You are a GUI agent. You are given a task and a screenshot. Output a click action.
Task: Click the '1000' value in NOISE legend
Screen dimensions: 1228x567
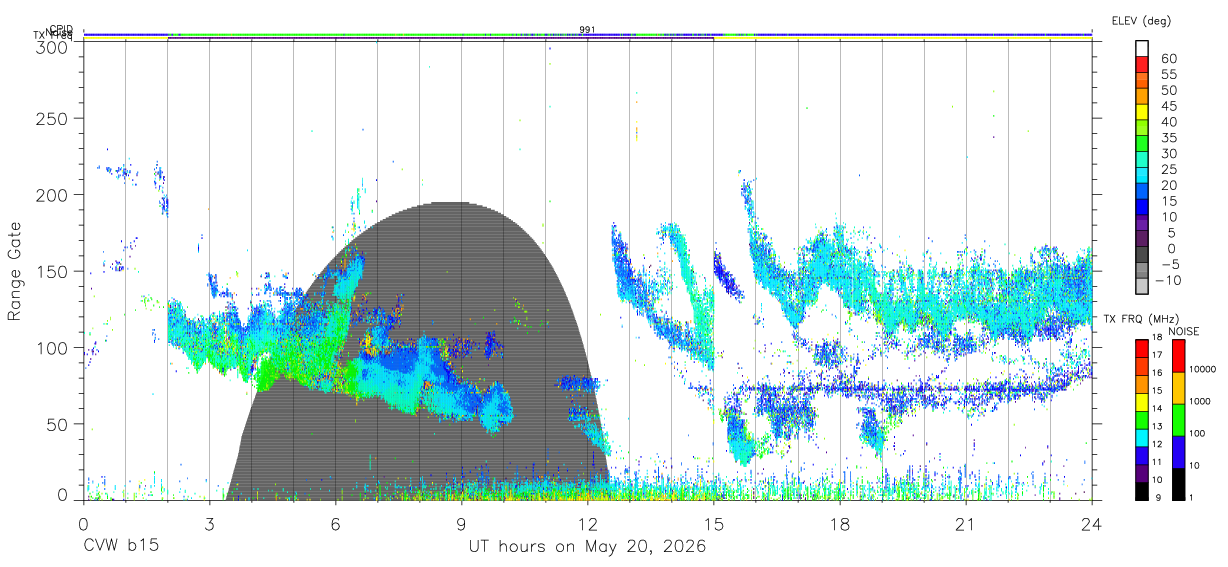[1201, 402]
